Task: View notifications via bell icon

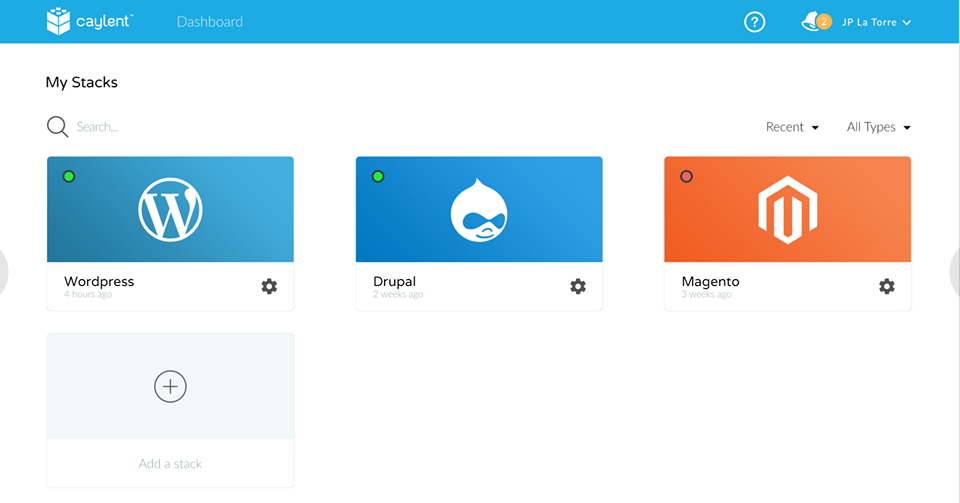Action: tap(816, 22)
